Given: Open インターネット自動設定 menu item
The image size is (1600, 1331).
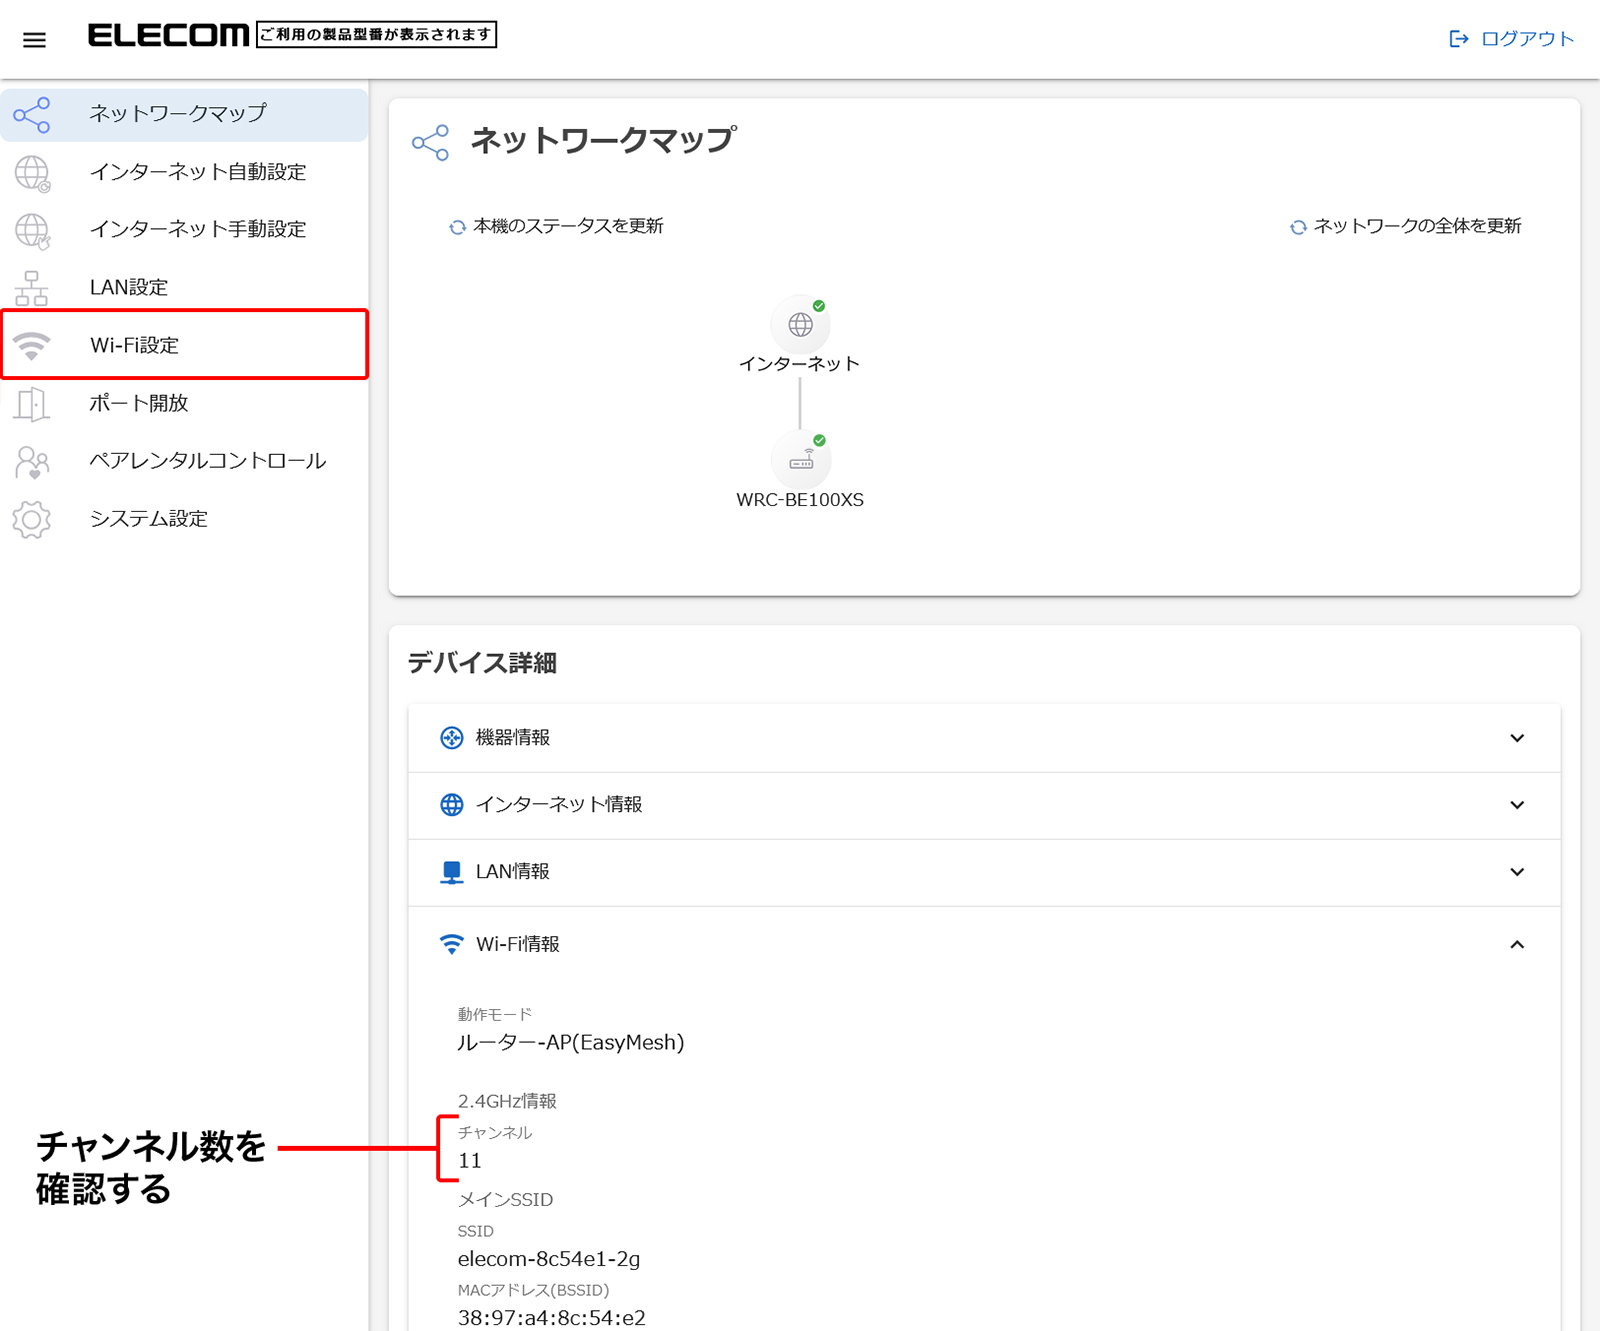Looking at the screenshot, I should click(x=197, y=172).
